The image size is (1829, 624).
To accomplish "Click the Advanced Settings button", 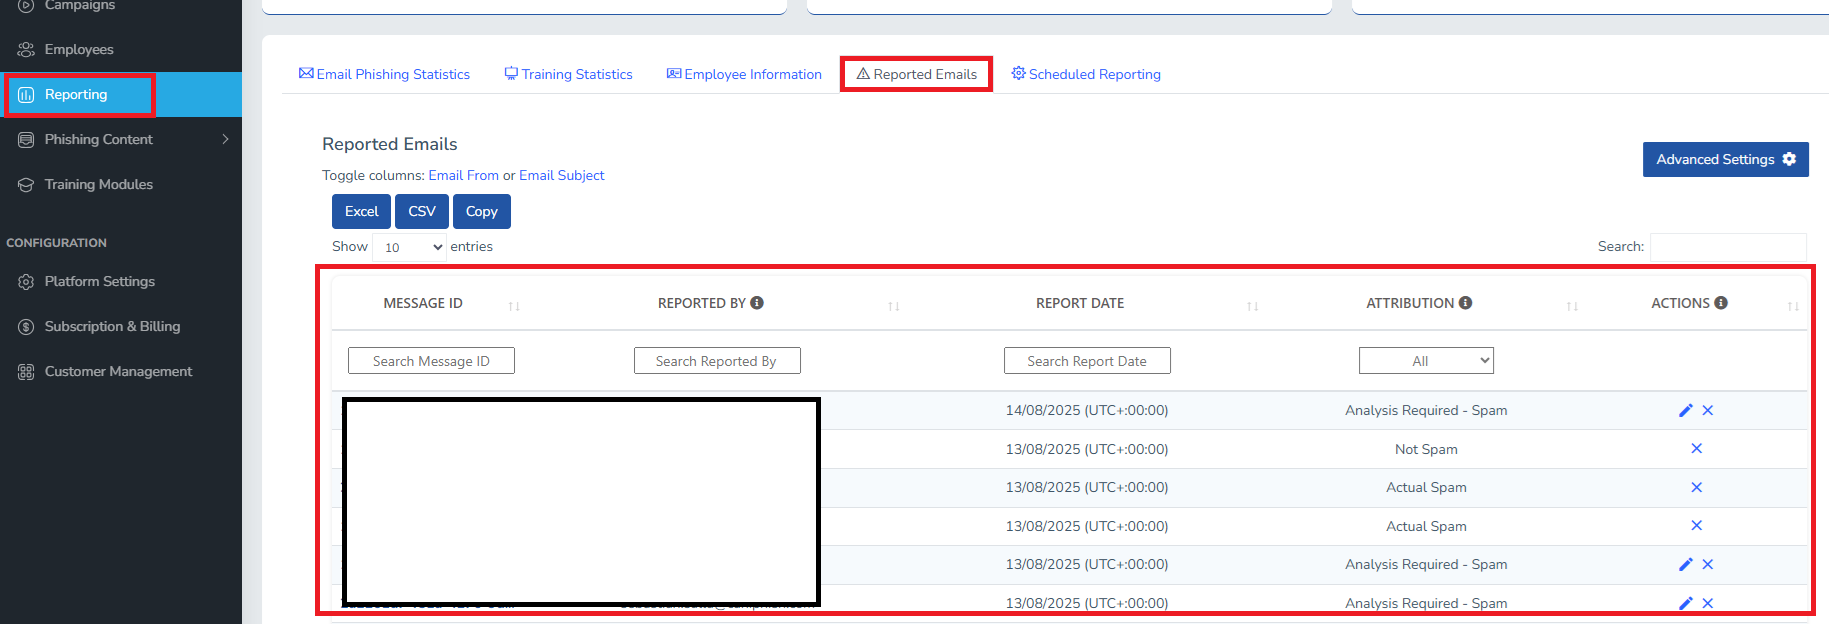I will [x=1725, y=159].
